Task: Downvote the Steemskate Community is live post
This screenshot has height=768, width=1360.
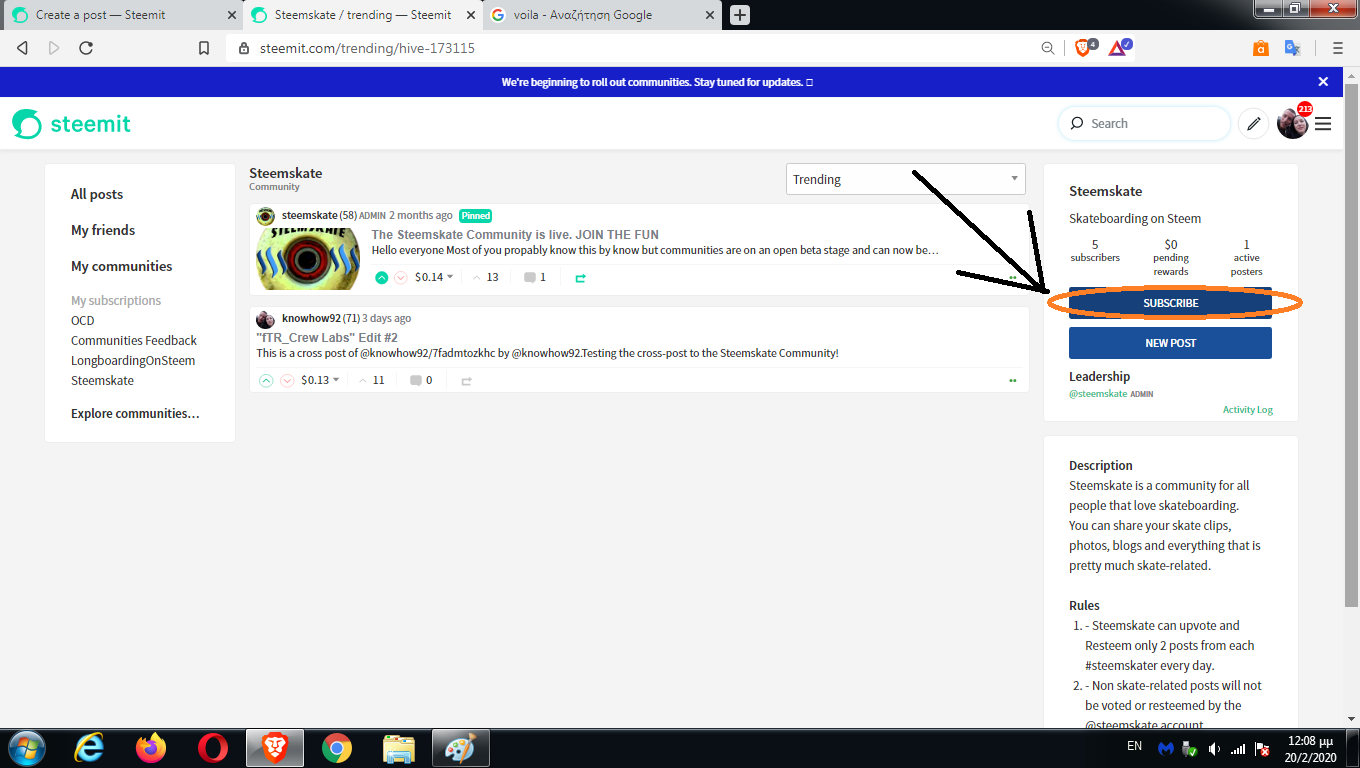Action: coord(401,277)
